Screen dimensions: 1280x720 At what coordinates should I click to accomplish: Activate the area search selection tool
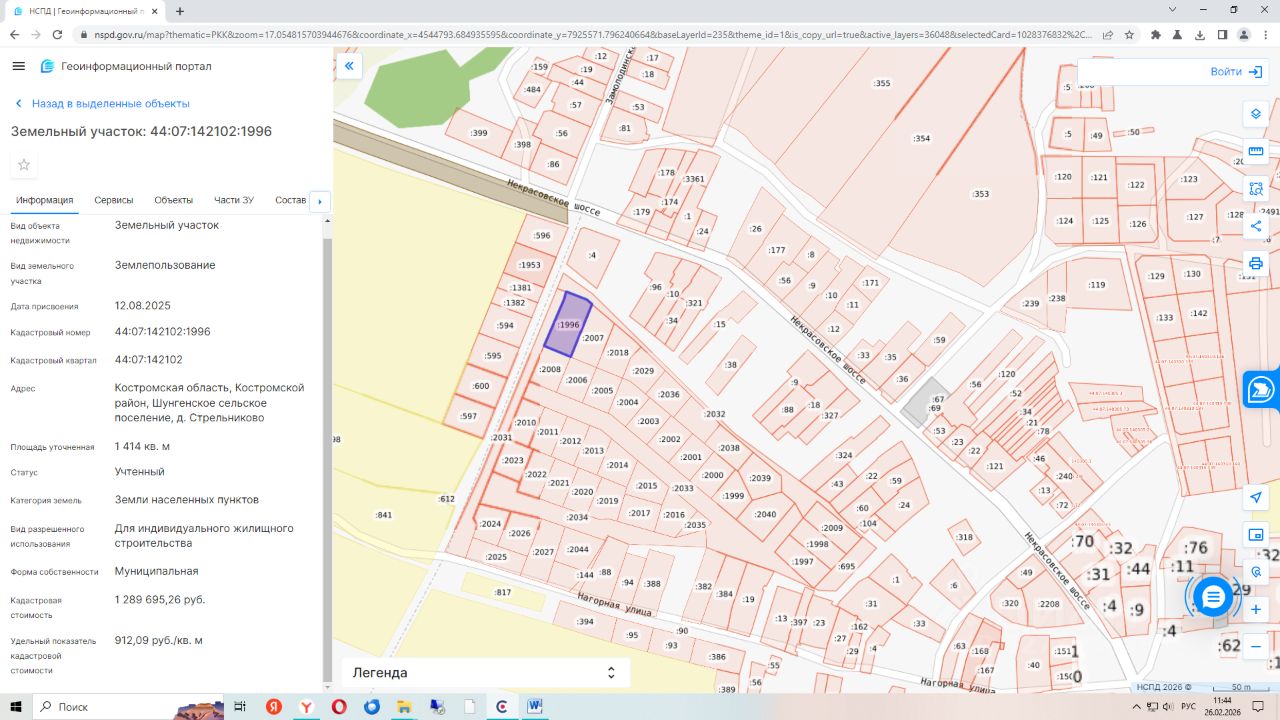[1256, 188]
